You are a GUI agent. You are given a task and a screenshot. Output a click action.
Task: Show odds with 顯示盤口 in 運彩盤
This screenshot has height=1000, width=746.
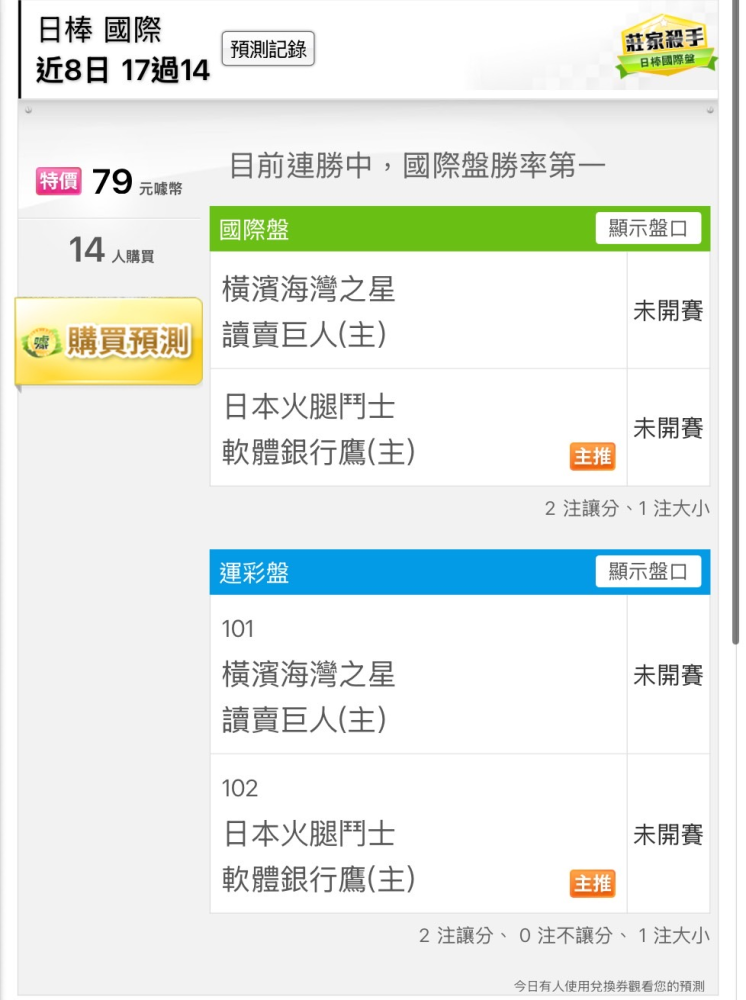click(648, 571)
